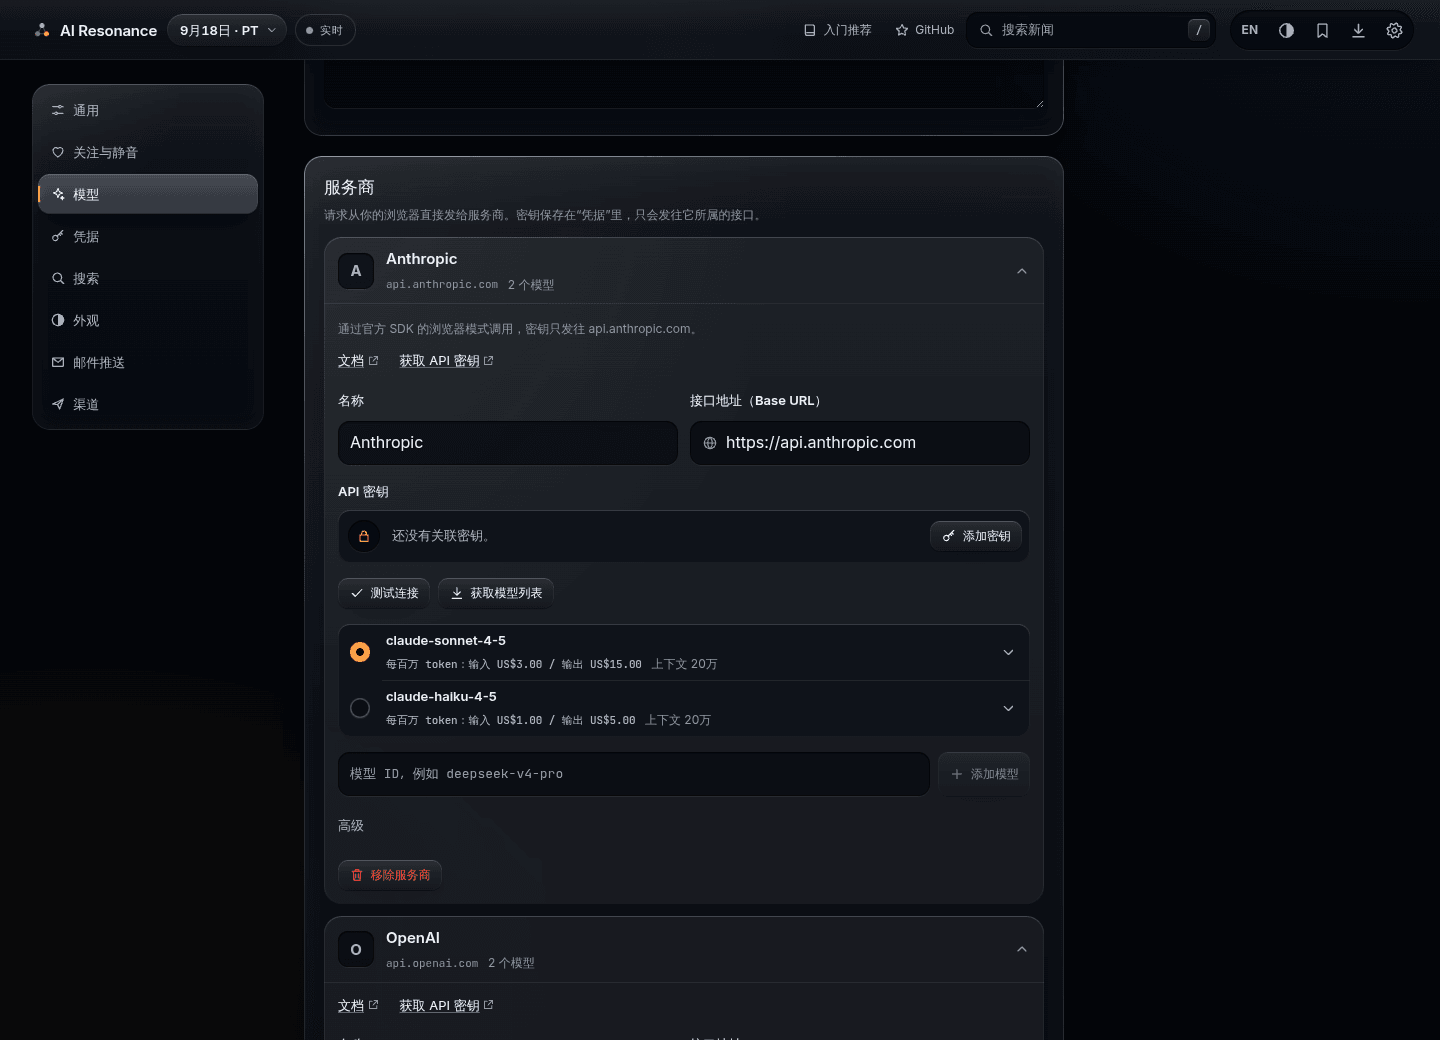Edit the Anthropic 名称 name field
This screenshot has width=1440, height=1040.
[x=508, y=443]
